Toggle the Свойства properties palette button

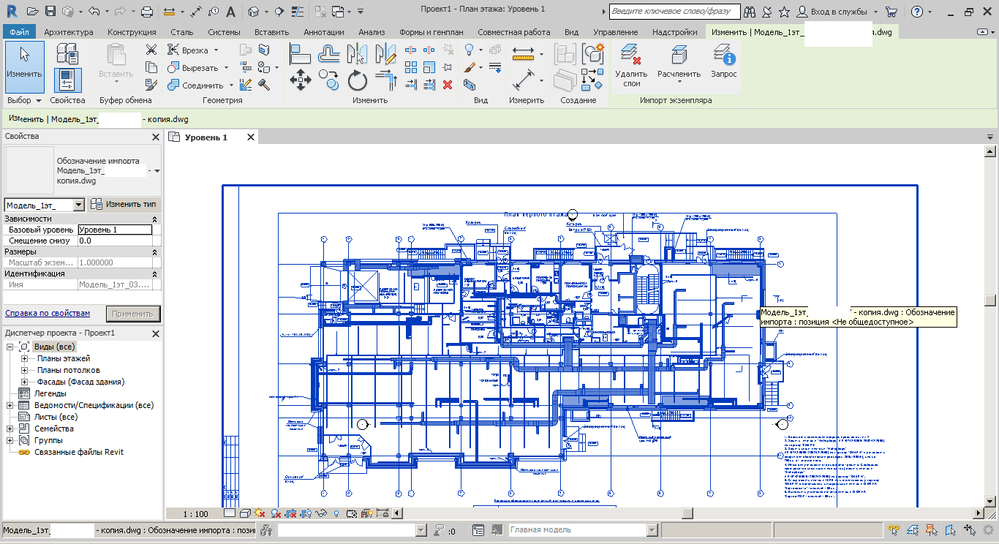67,81
